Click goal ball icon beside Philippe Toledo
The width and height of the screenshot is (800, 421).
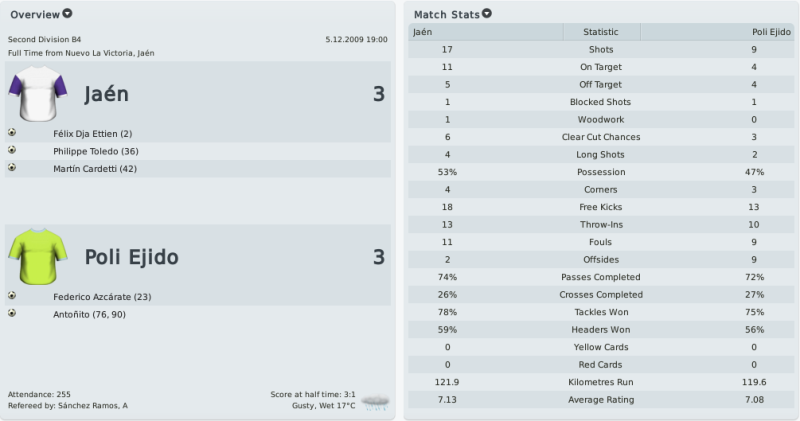pos(12,150)
